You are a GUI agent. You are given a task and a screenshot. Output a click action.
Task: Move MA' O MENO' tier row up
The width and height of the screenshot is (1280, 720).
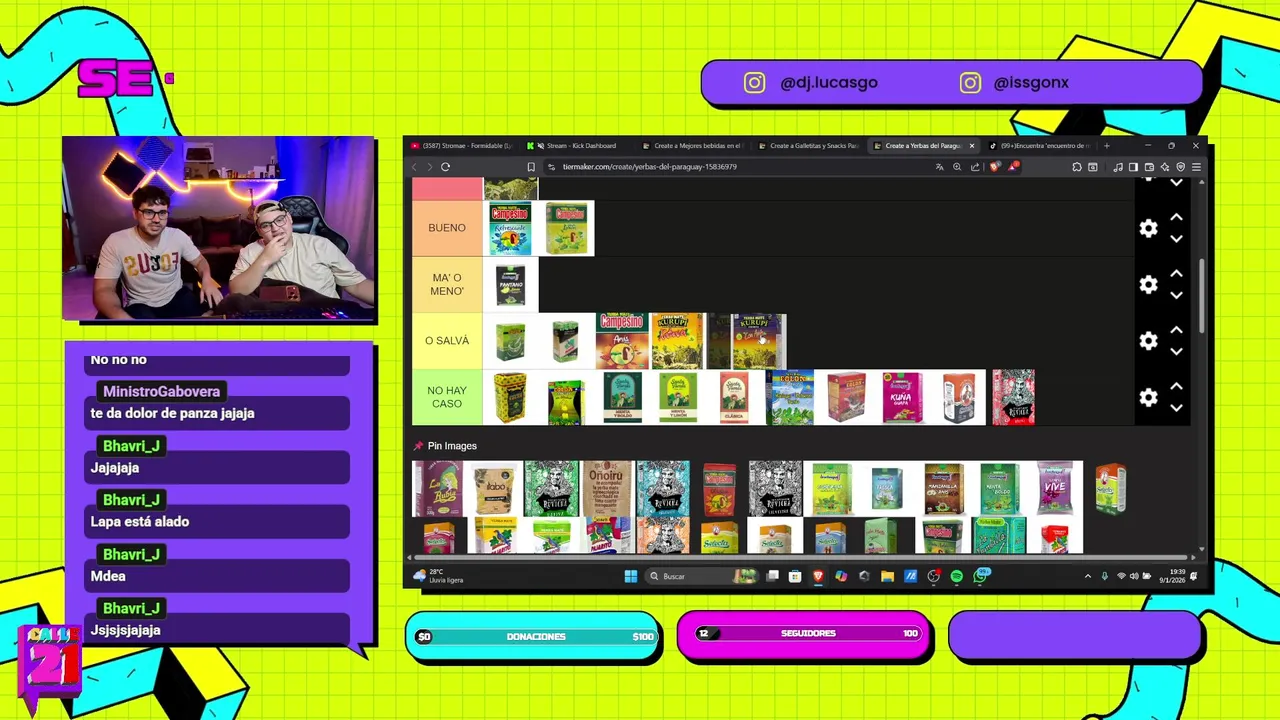(1176, 273)
